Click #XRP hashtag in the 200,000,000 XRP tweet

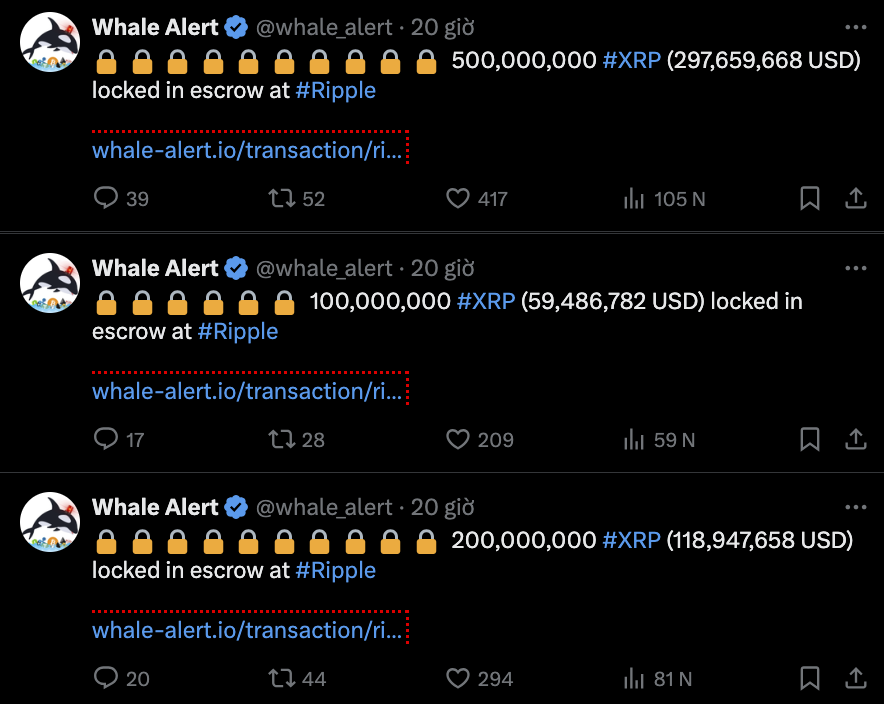pos(631,540)
